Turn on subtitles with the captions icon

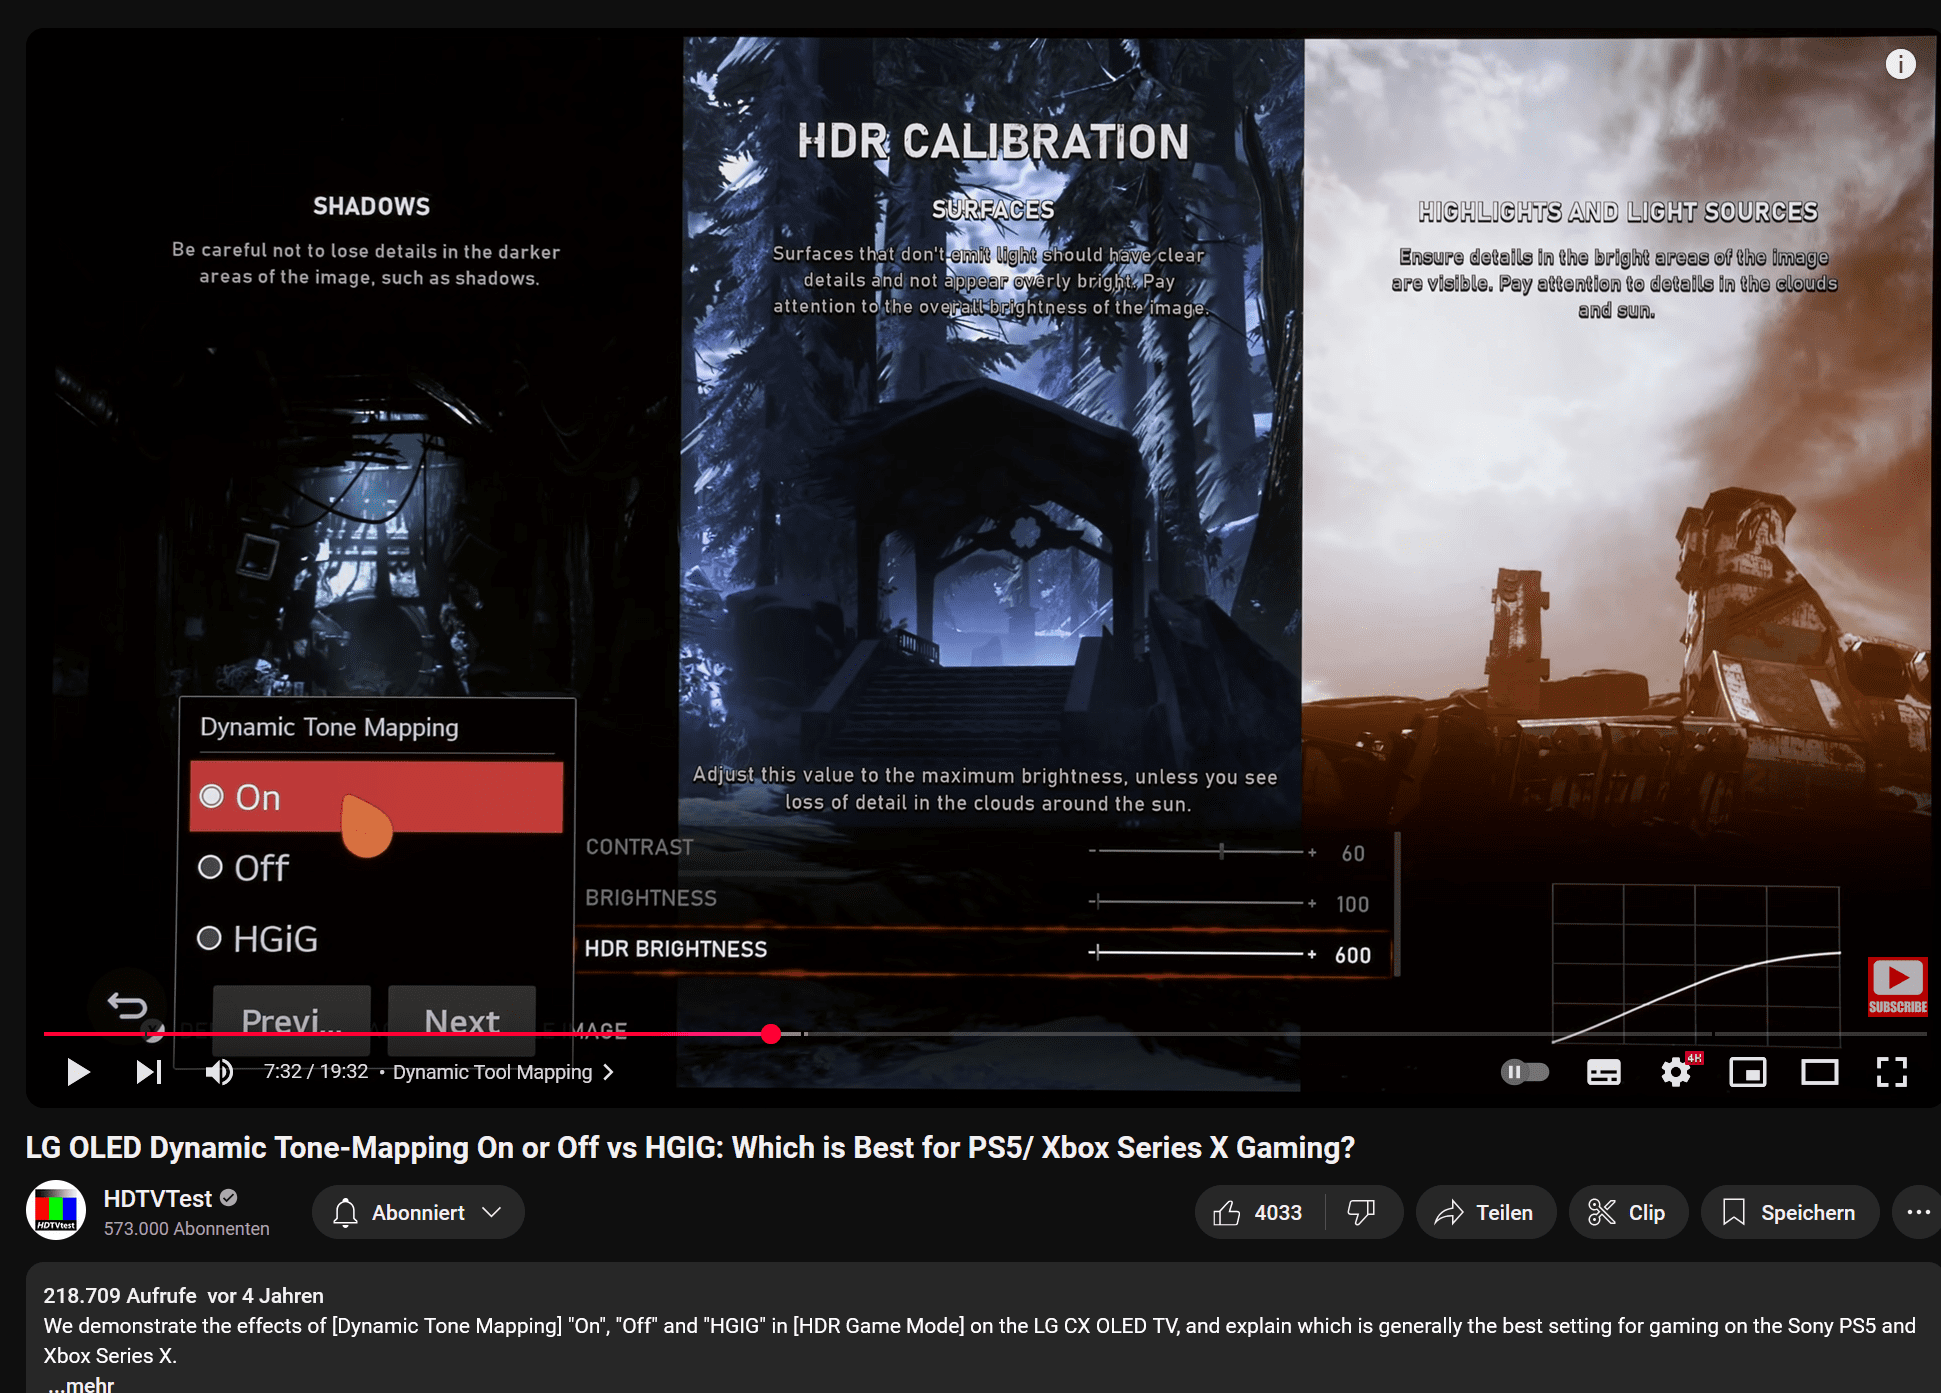[x=1604, y=1072]
